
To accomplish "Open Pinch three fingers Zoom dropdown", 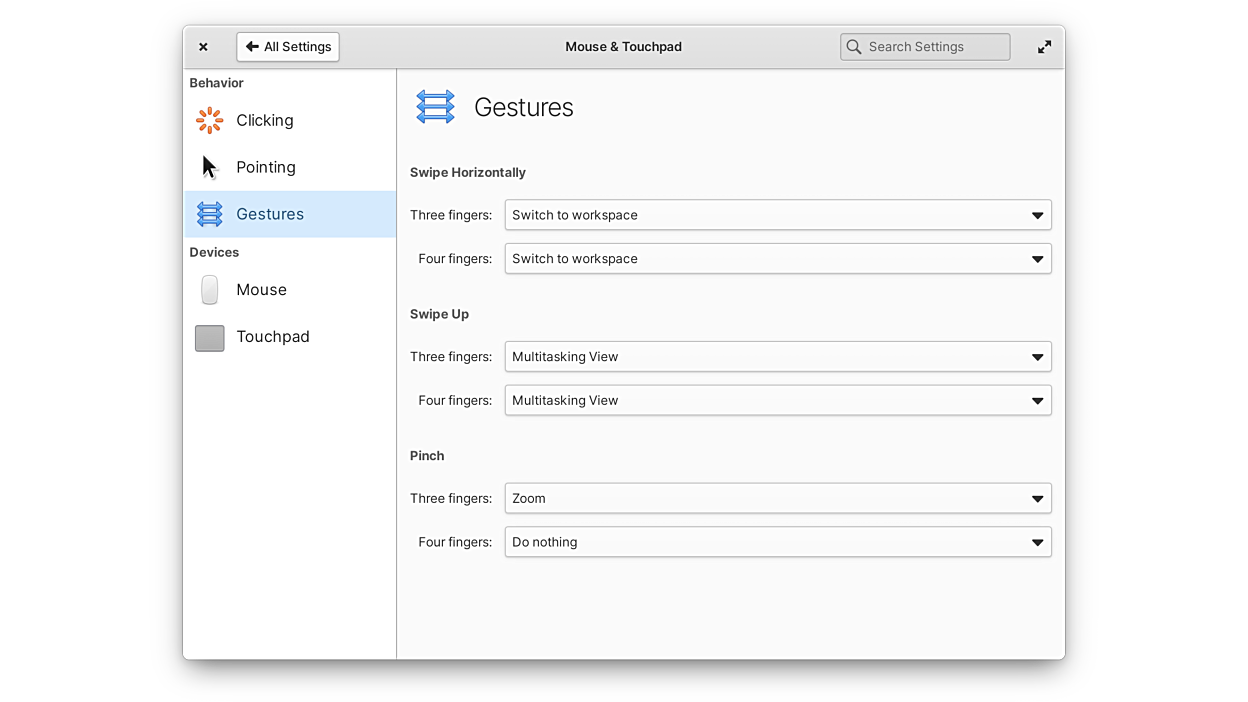I will coord(777,499).
